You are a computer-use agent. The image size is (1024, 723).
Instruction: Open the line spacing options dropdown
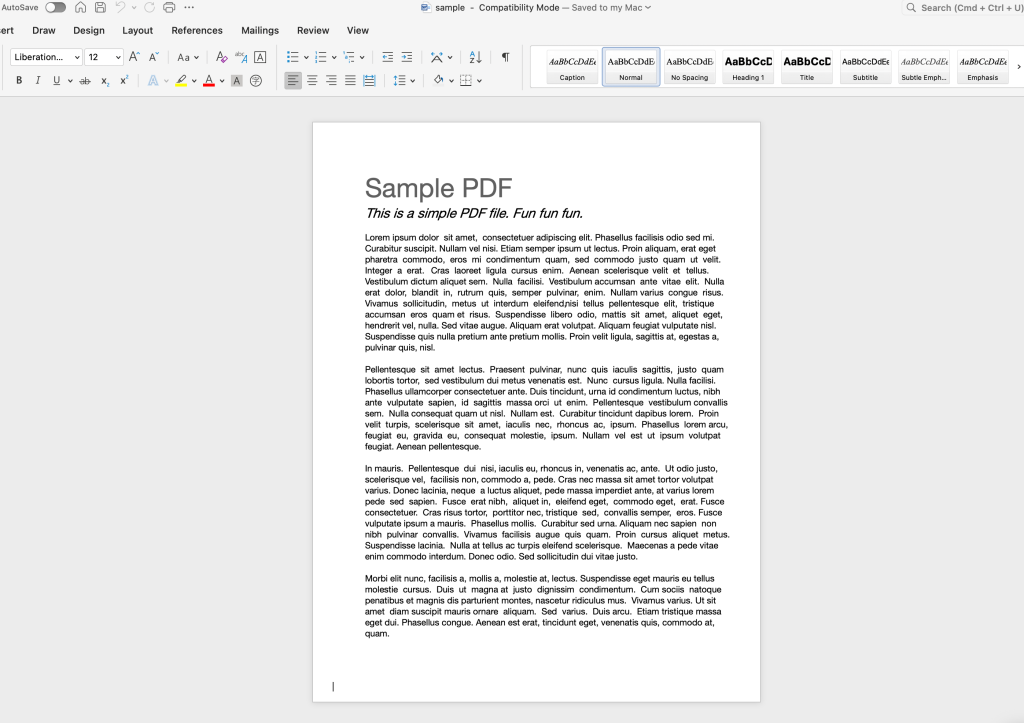[401, 78]
